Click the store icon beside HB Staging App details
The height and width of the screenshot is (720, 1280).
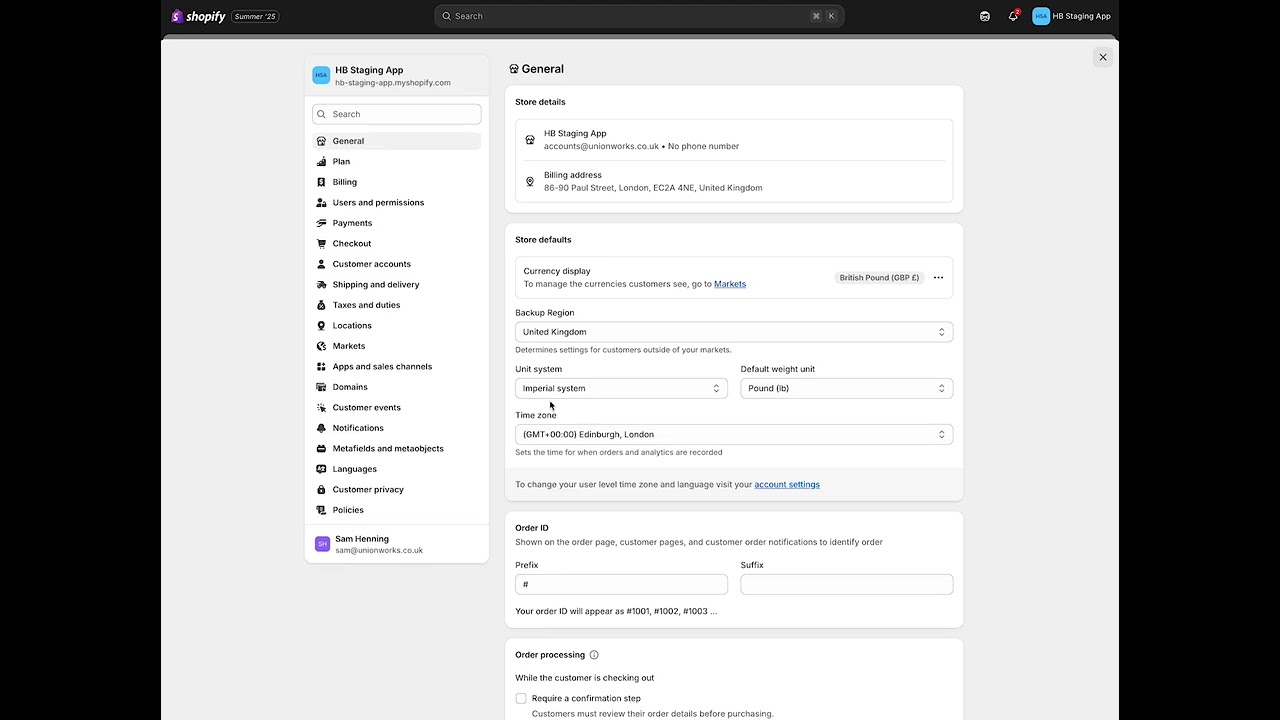pos(530,140)
